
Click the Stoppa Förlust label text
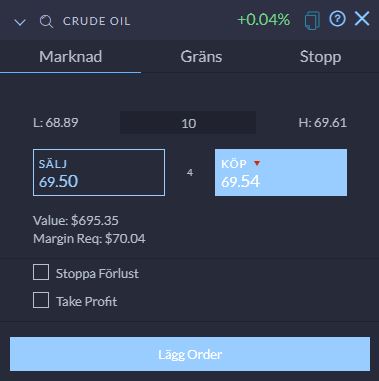tap(97, 273)
